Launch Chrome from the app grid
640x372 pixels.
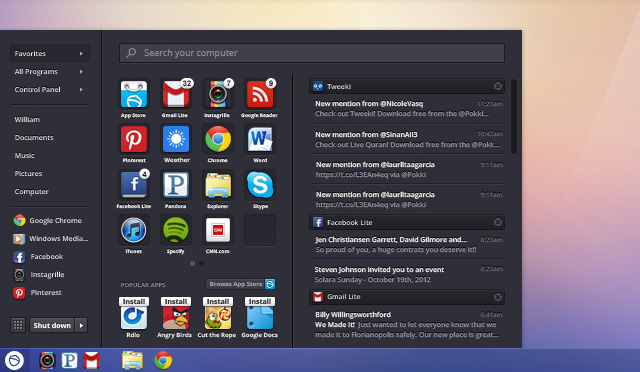click(218, 140)
